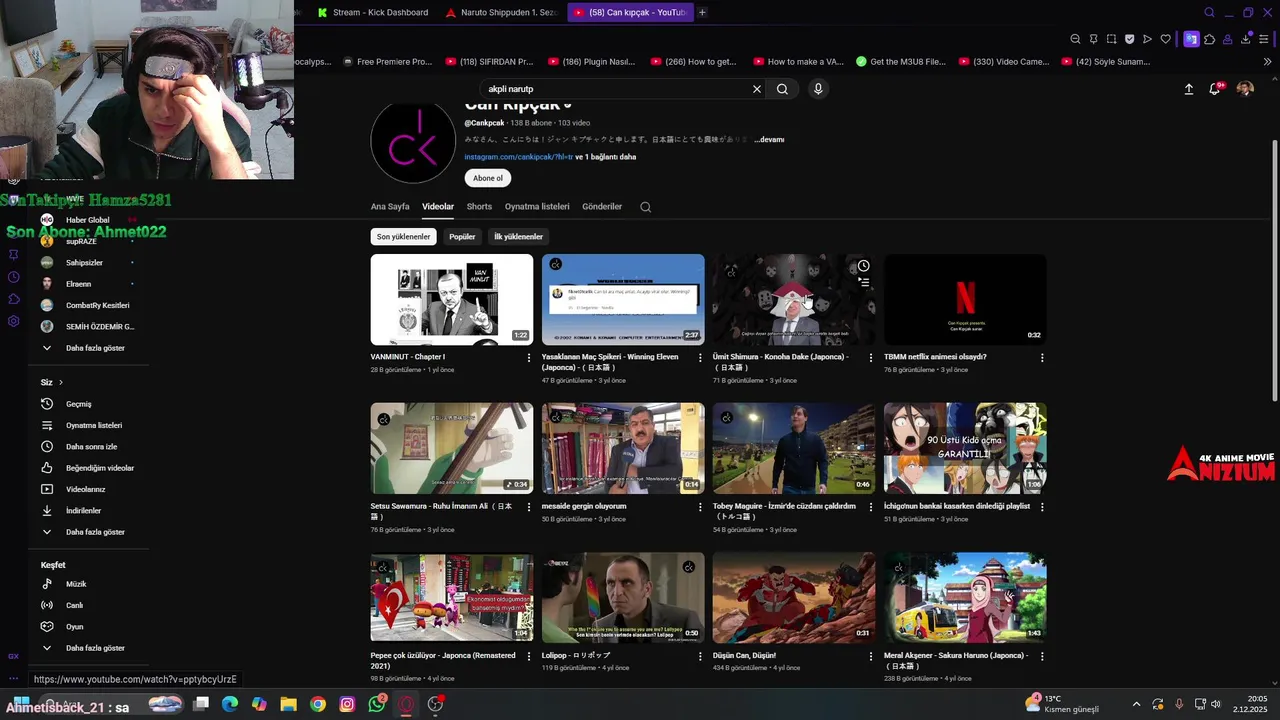The height and width of the screenshot is (720, 1280).
Task: Open Free Premiere Pro bookmark
Action: (x=386, y=62)
